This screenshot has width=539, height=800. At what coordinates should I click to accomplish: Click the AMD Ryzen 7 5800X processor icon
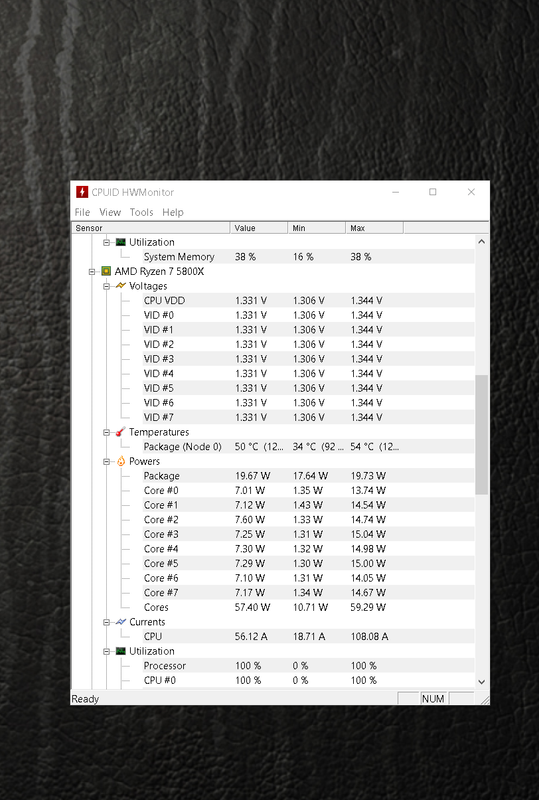(x=106, y=271)
